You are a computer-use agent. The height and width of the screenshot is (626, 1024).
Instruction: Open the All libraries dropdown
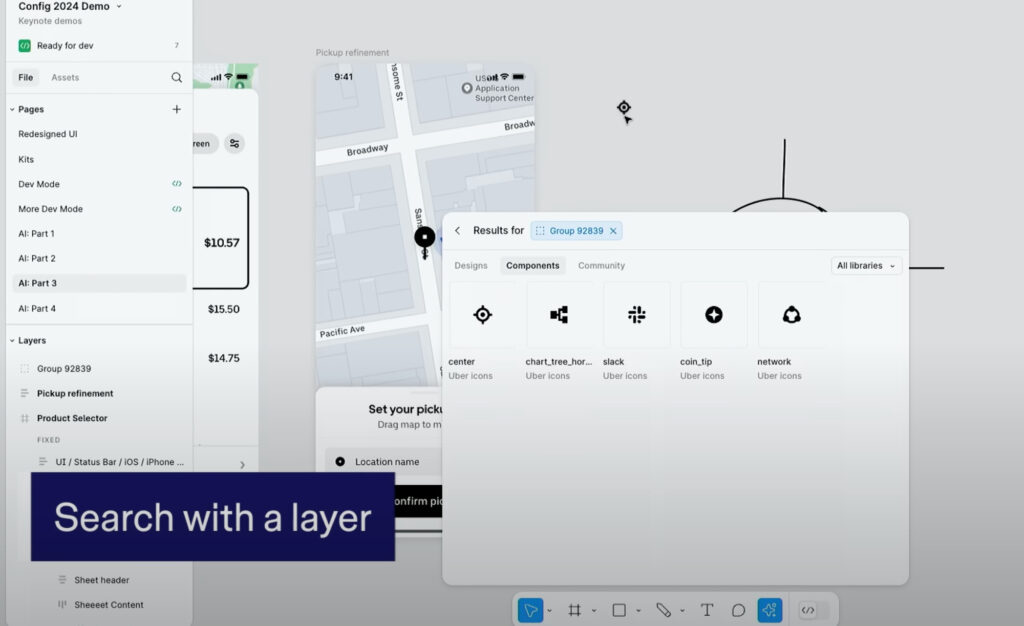866,266
